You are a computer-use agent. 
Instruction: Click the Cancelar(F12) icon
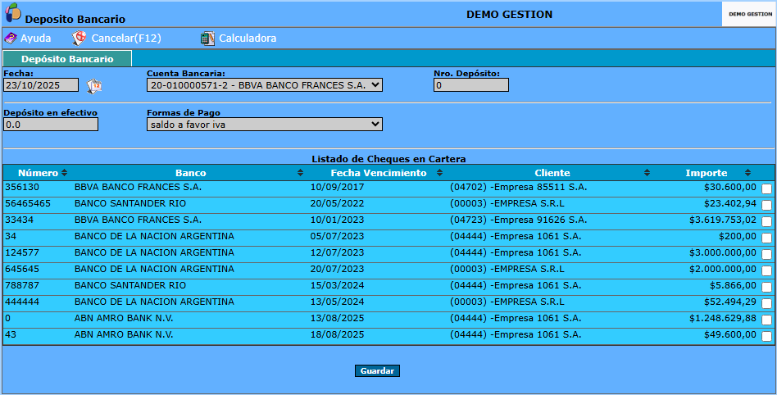coord(79,38)
